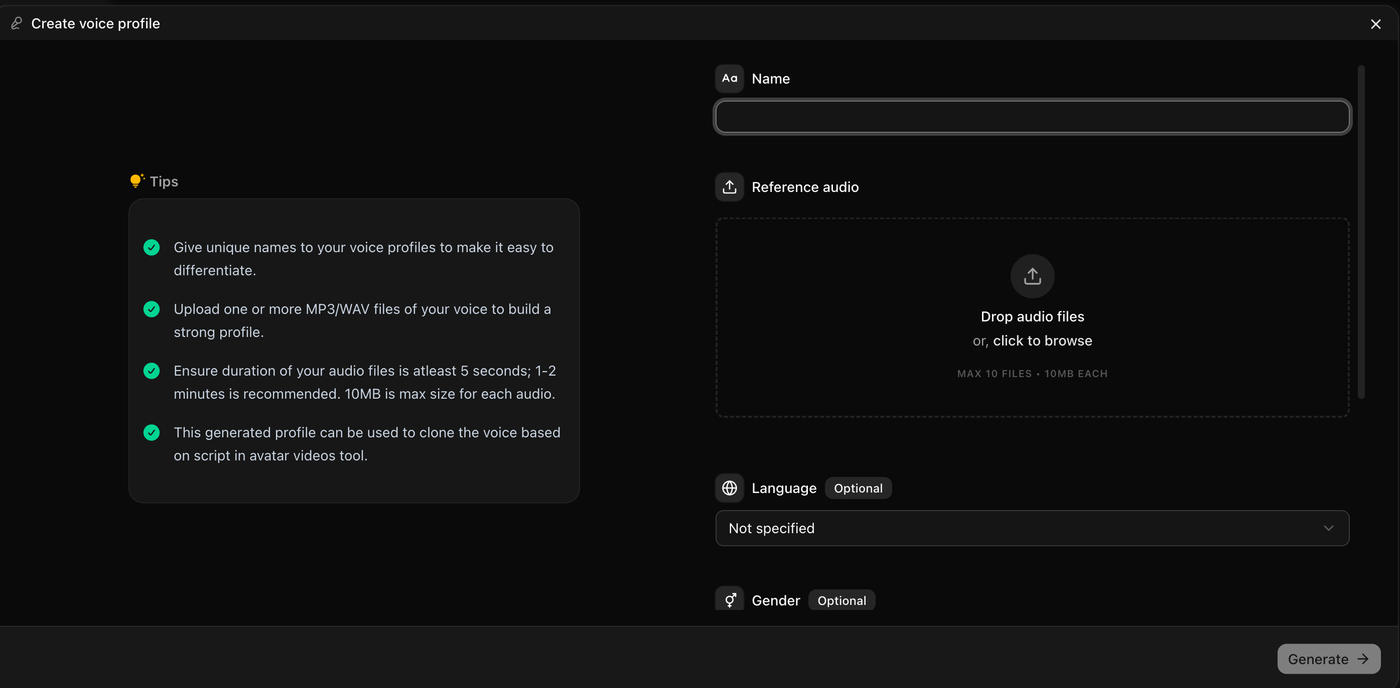The image size is (1400, 688).
Task: Click the 'Name' field label
Action: pos(771,79)
